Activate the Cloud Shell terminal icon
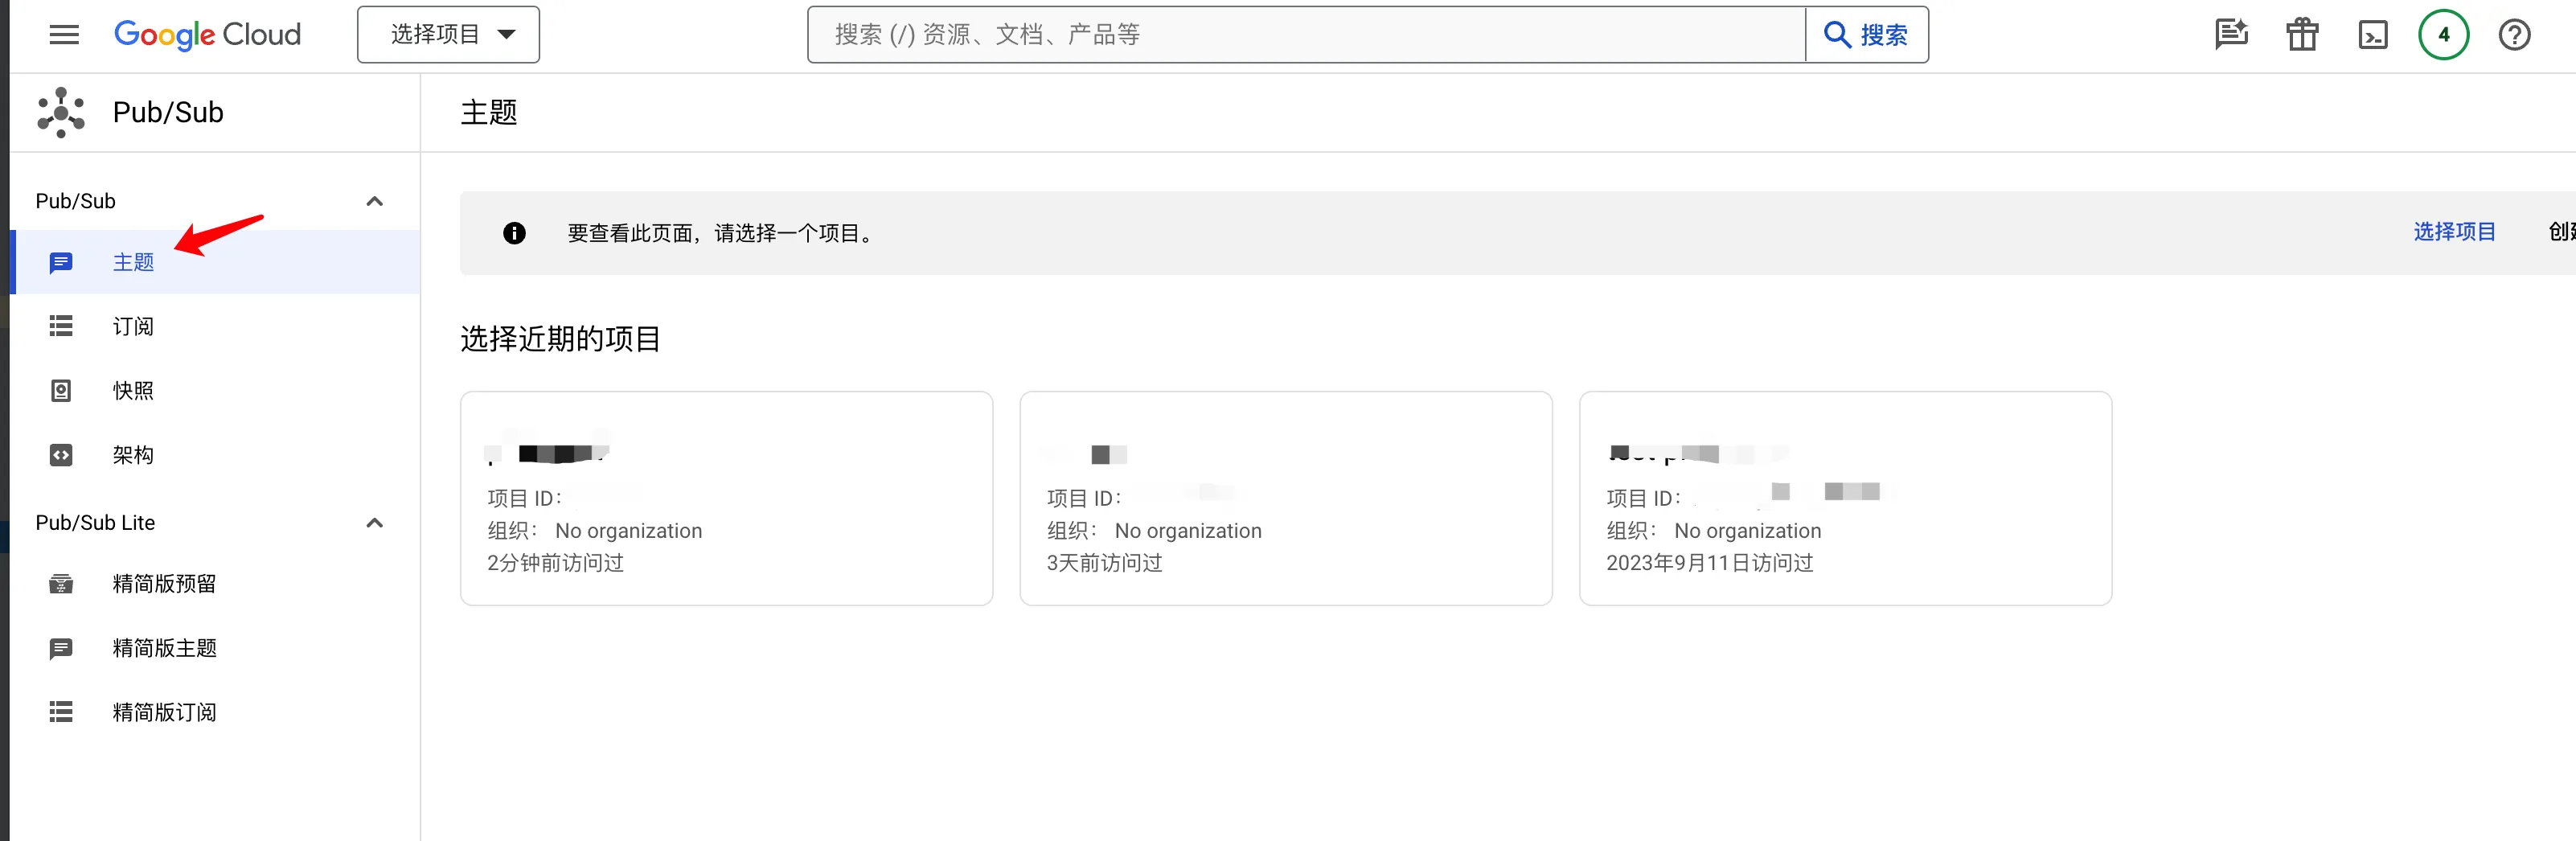This screenshot has height=841, width=2576. coord(2373,35)
